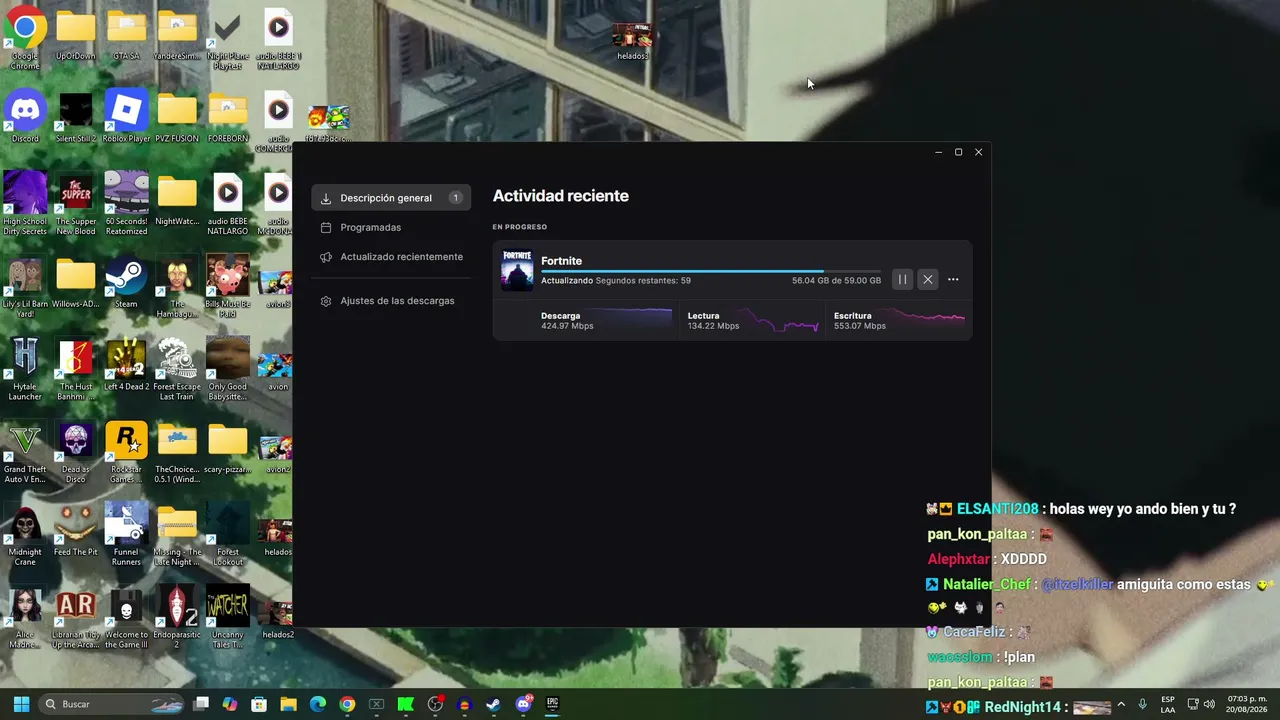Open Discord desktop shortcut
Image resolution: width=1280 pixels, height=720 pixels.
(x=25, y=117)
